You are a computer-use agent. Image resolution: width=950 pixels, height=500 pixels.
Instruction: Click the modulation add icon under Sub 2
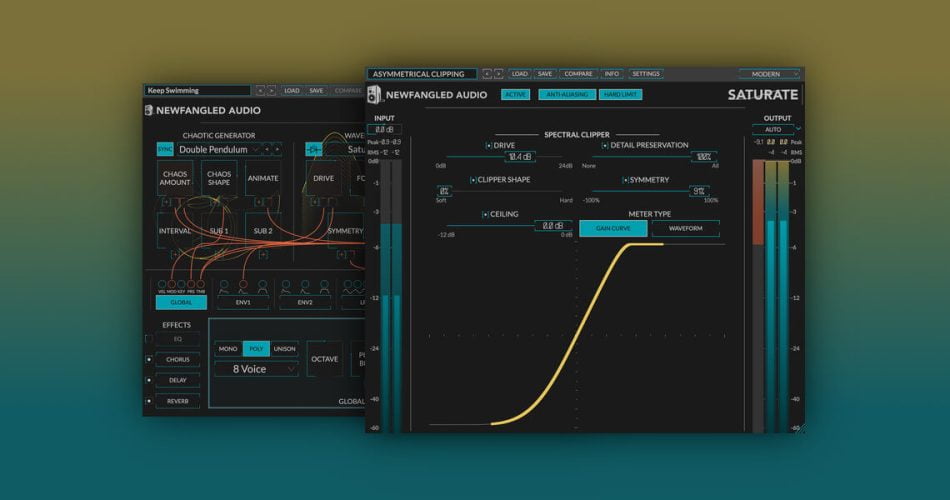click(x=263, y=255)
